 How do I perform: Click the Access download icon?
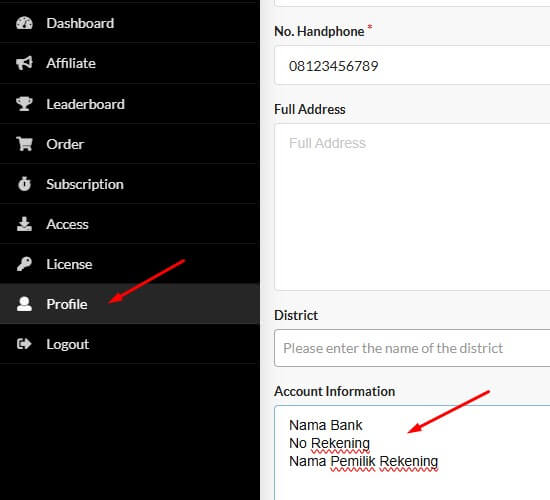24,224
